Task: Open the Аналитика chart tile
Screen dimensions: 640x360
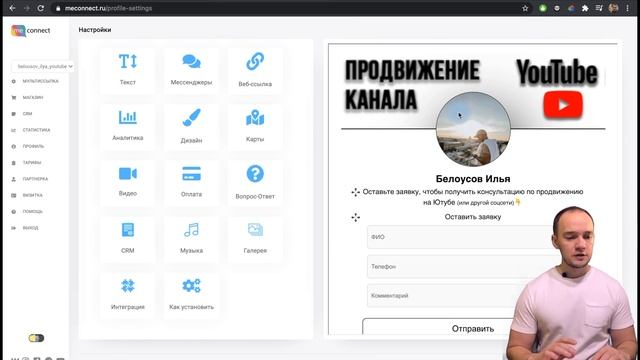Action: click(128, 127)
